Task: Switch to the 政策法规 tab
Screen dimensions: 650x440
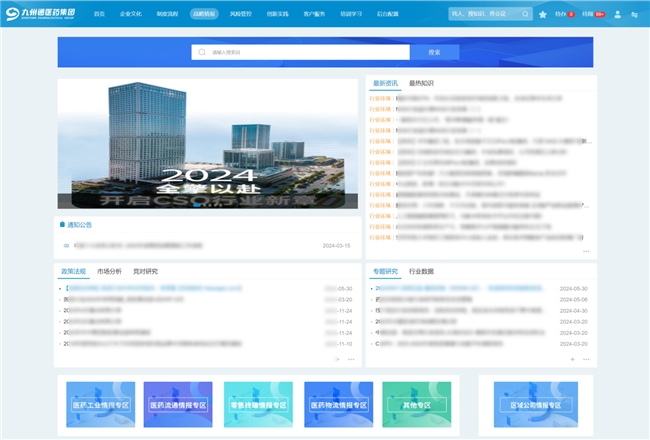Action: coord(73,271)
